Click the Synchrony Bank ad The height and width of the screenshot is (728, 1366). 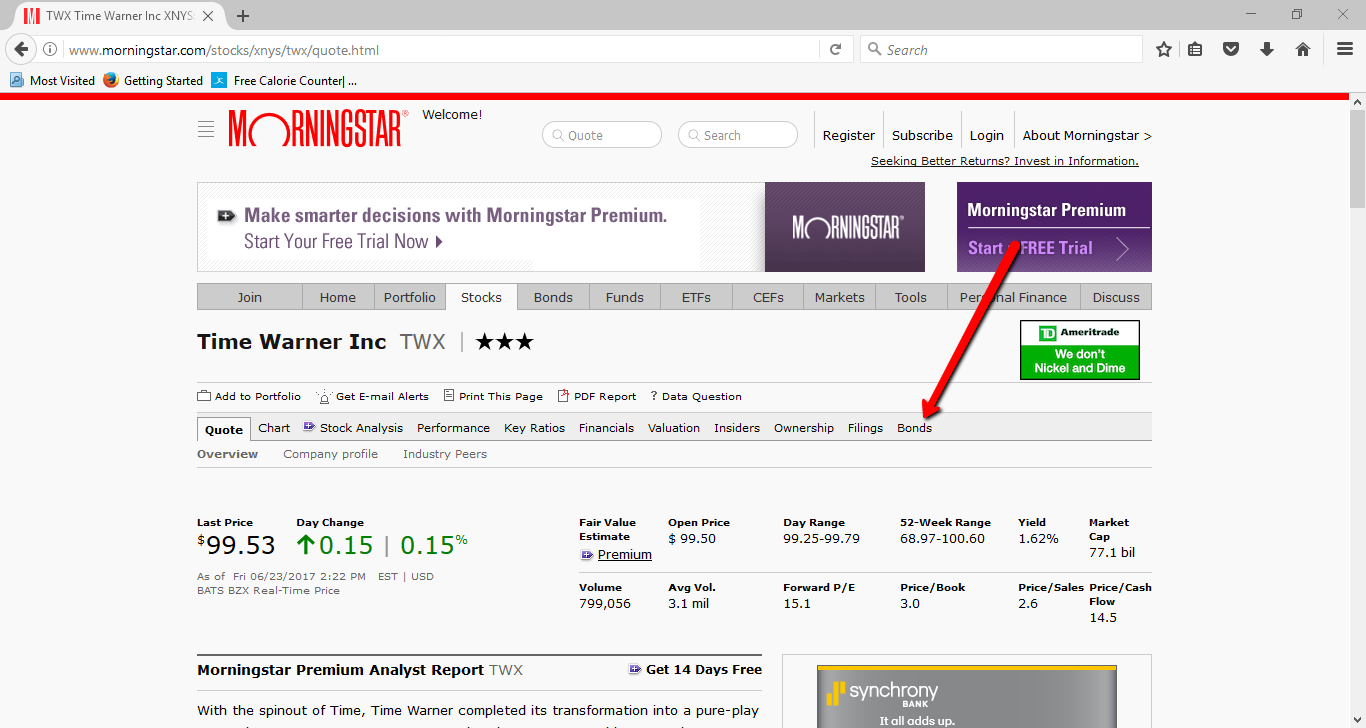click(966, 696)
